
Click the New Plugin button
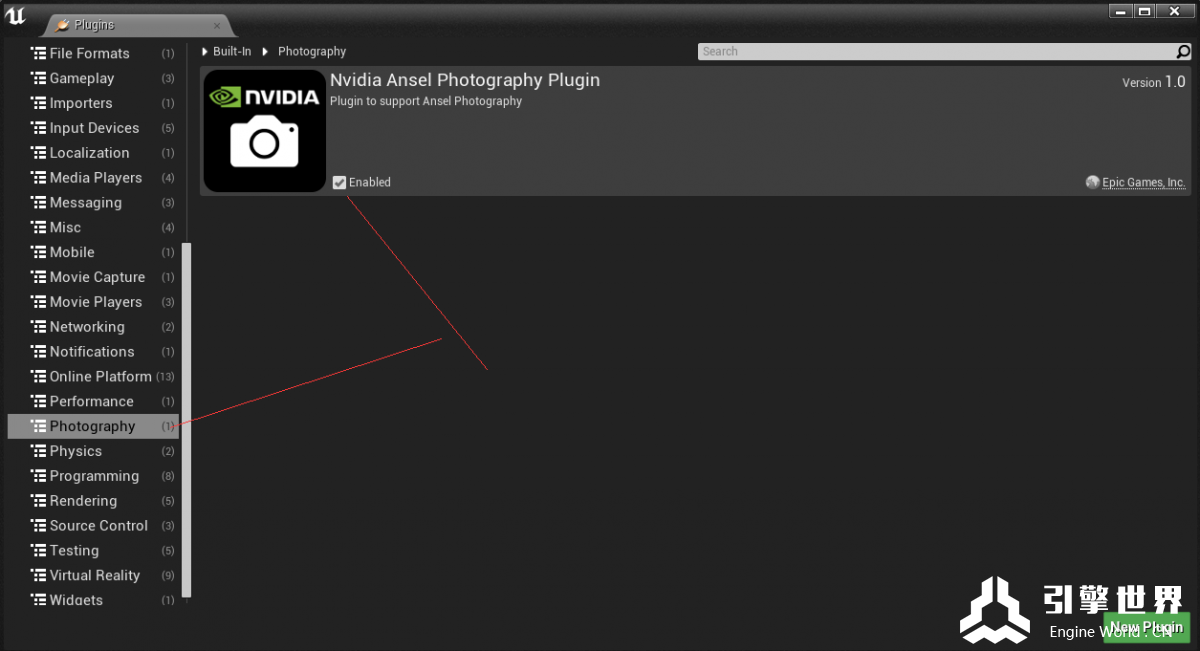pyautogui.click(x=1146, y=627)
